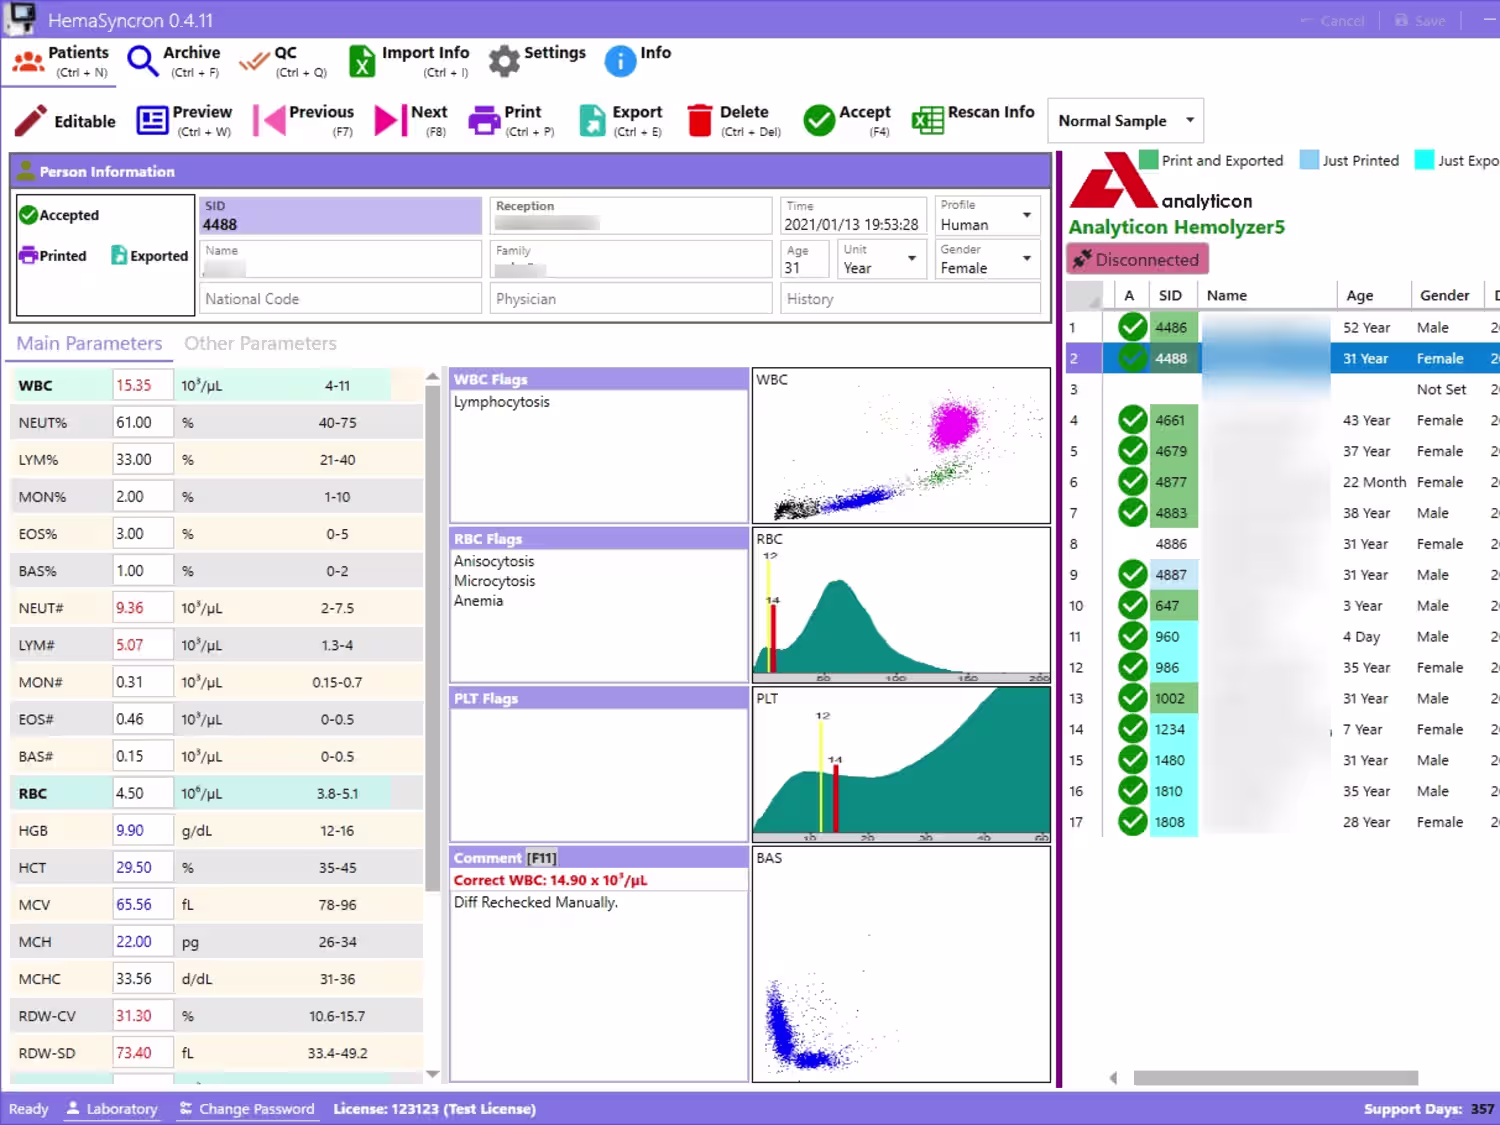Viewport: 1500px width, 1125px height.
Task: Open the Archive search
Action: (x=173, y=62)
